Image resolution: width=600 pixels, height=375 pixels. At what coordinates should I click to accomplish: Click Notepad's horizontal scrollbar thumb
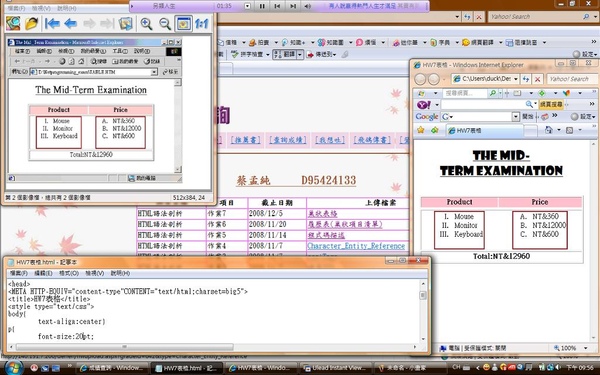(124, 347)
